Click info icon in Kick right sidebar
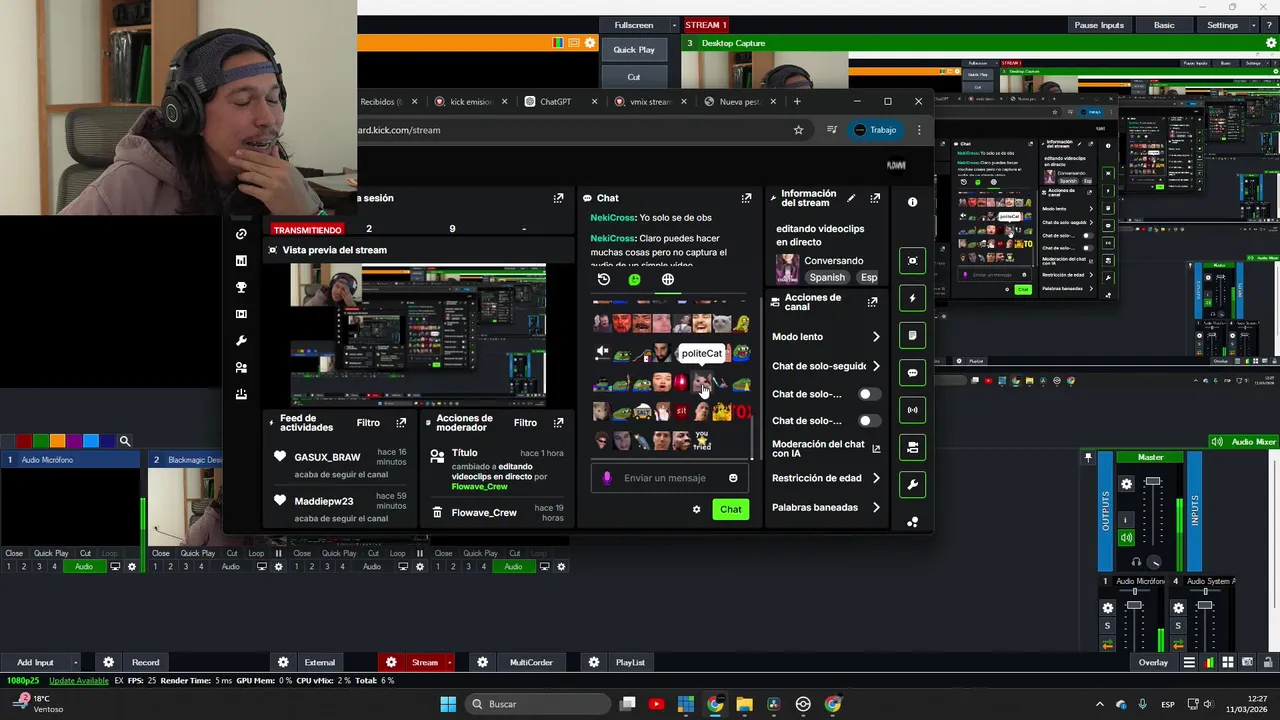 click(912, 202)
